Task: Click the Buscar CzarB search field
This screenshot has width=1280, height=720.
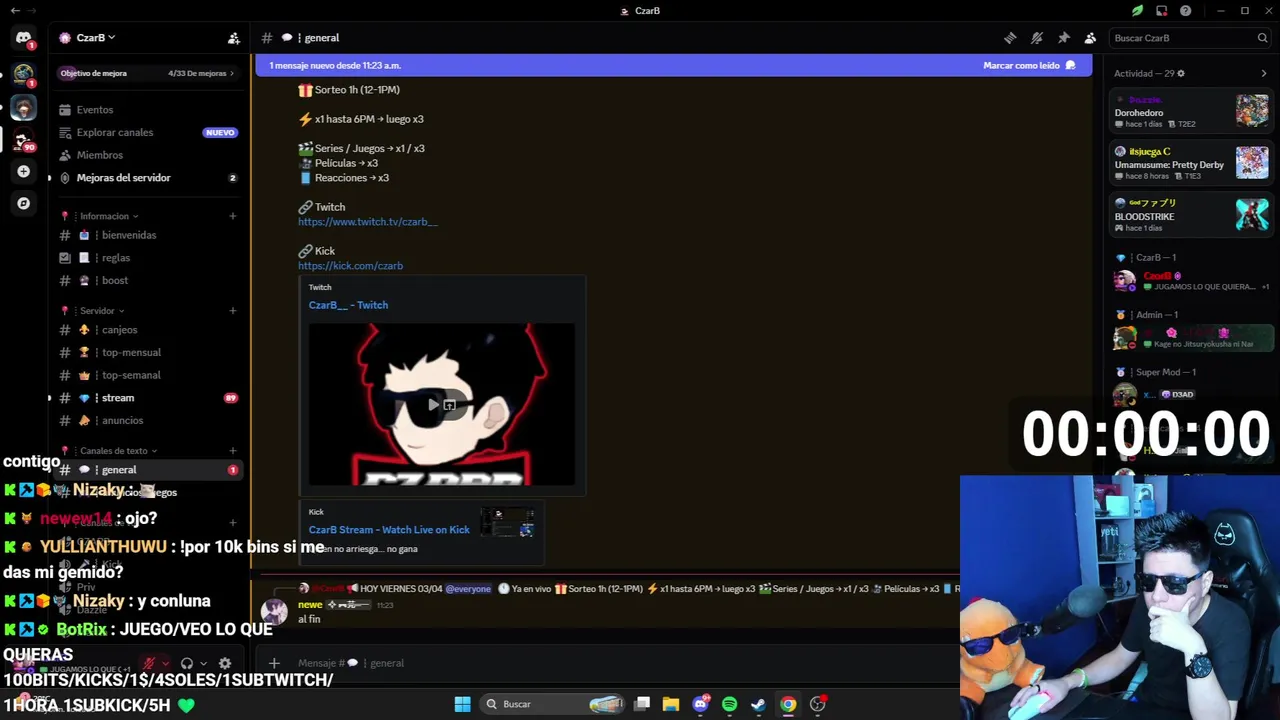Action: tap(1190, 38)
